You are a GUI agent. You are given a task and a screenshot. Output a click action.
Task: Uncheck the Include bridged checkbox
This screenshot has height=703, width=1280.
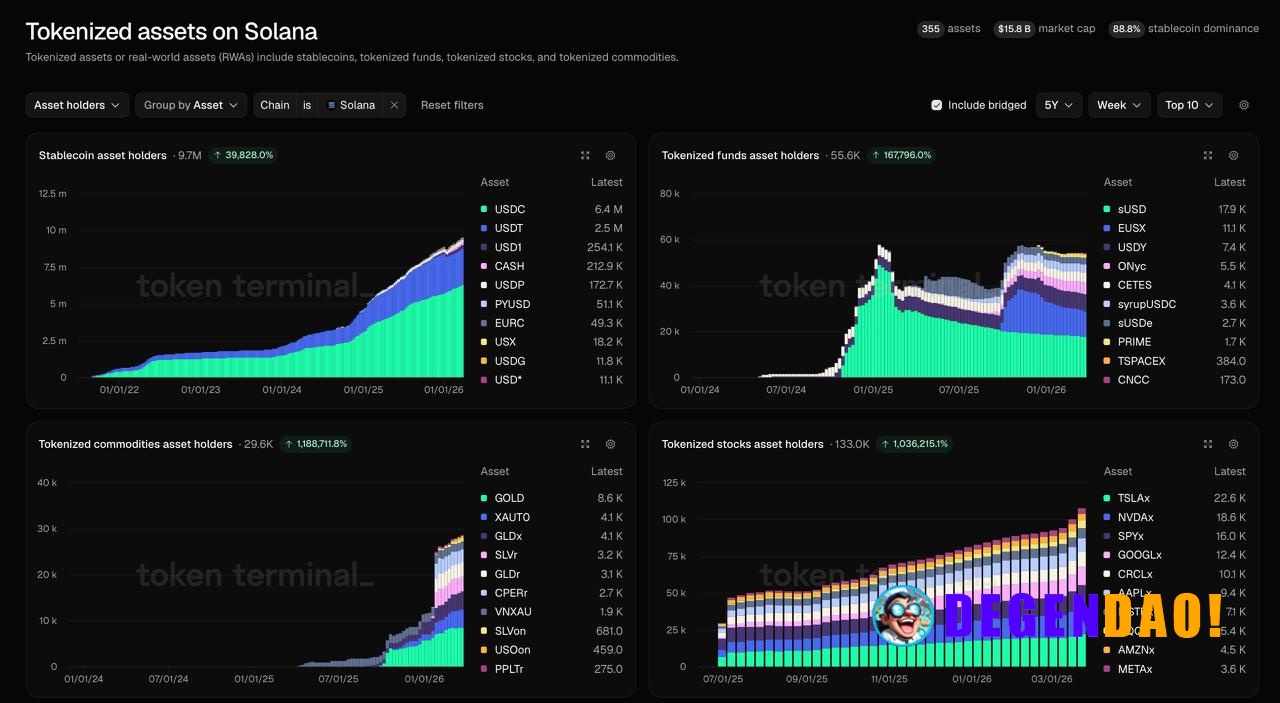(937, 104)
